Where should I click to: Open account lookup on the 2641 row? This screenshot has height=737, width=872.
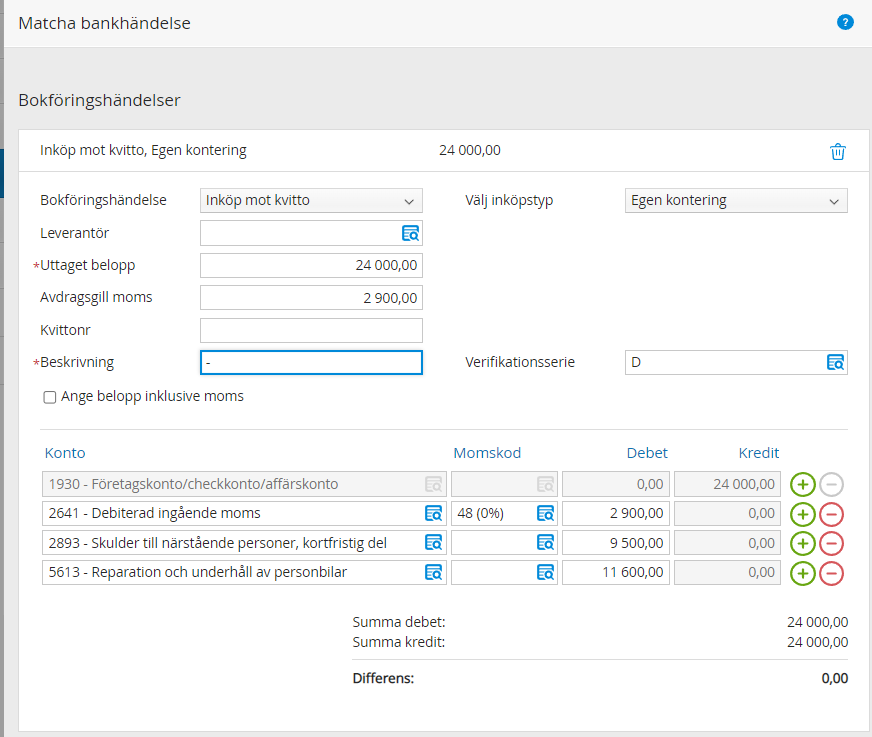point(433,513)
